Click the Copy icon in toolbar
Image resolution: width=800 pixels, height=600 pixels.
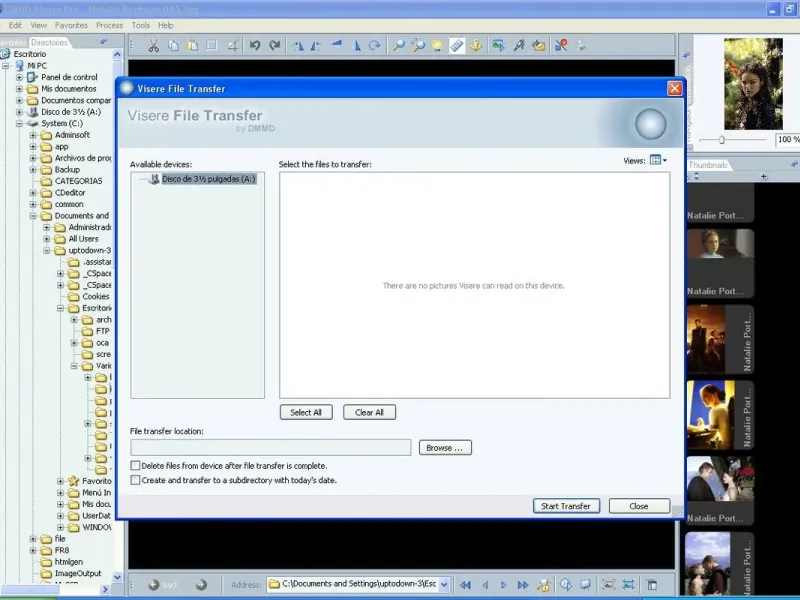click(x=173, y=46)
